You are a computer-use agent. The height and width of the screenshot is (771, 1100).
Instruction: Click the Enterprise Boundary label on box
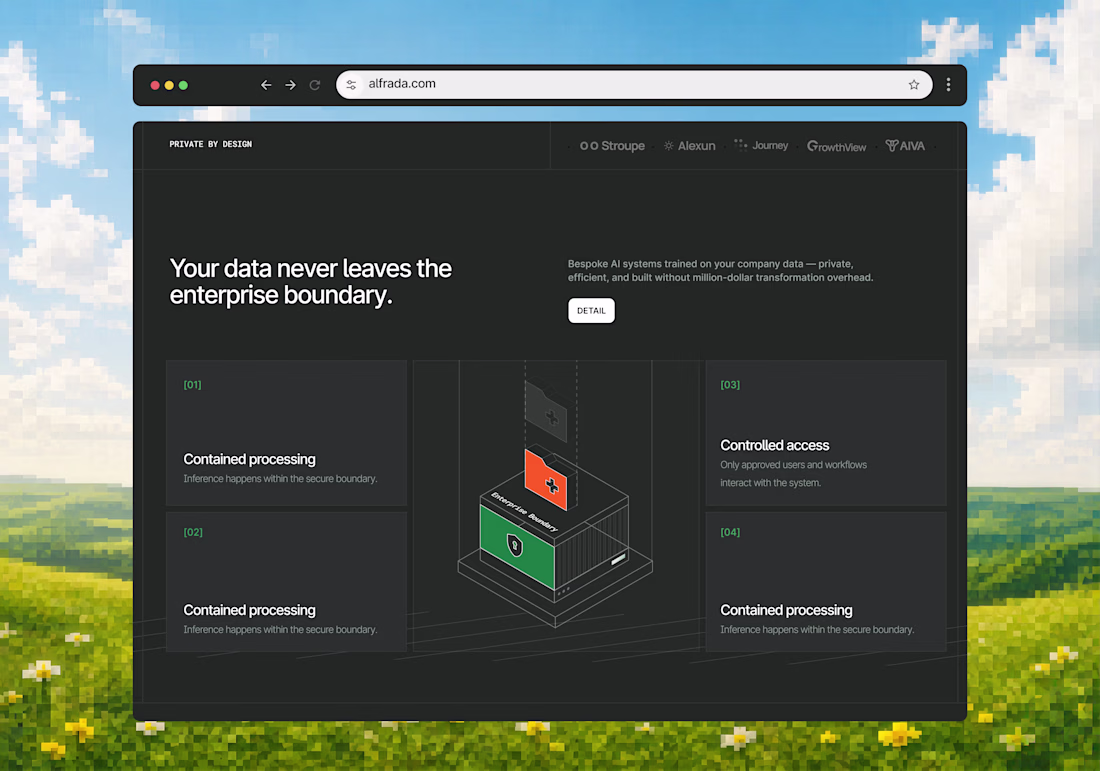pos(525,511)
